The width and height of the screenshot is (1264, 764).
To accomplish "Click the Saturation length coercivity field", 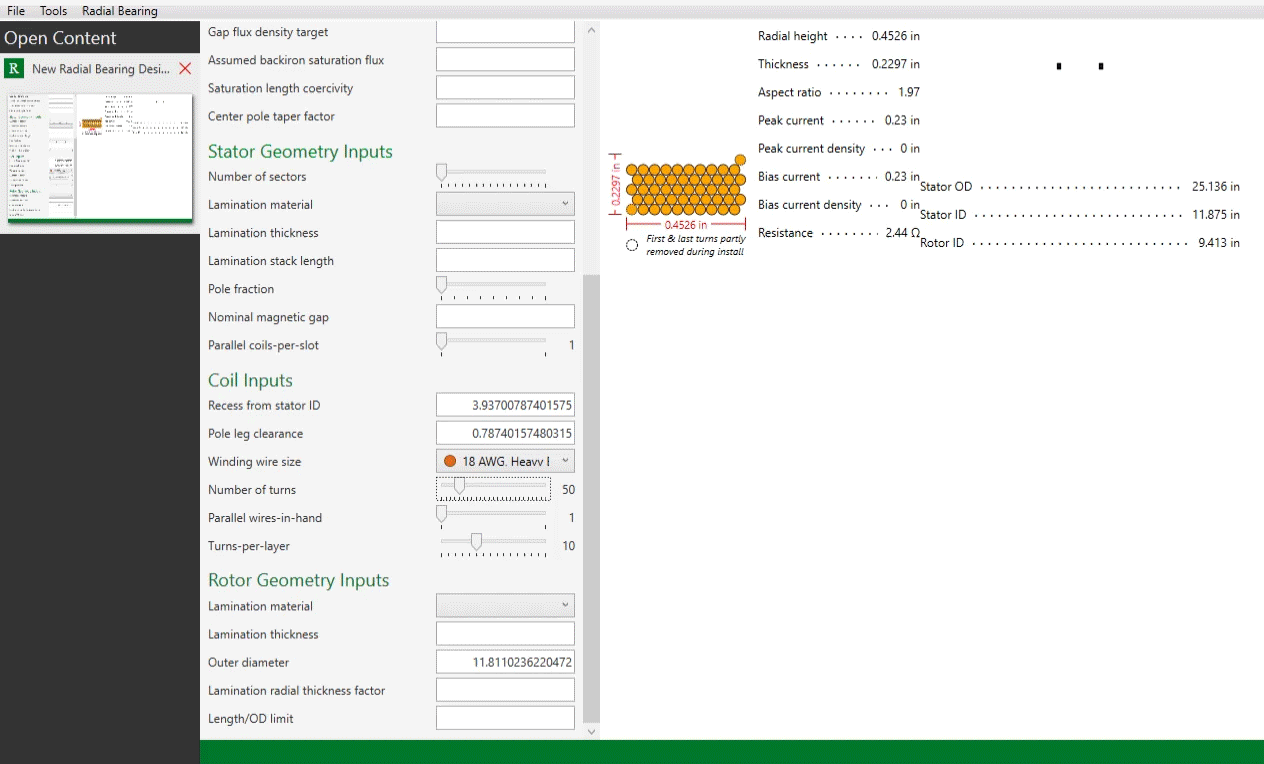I will tap(505, 88).
